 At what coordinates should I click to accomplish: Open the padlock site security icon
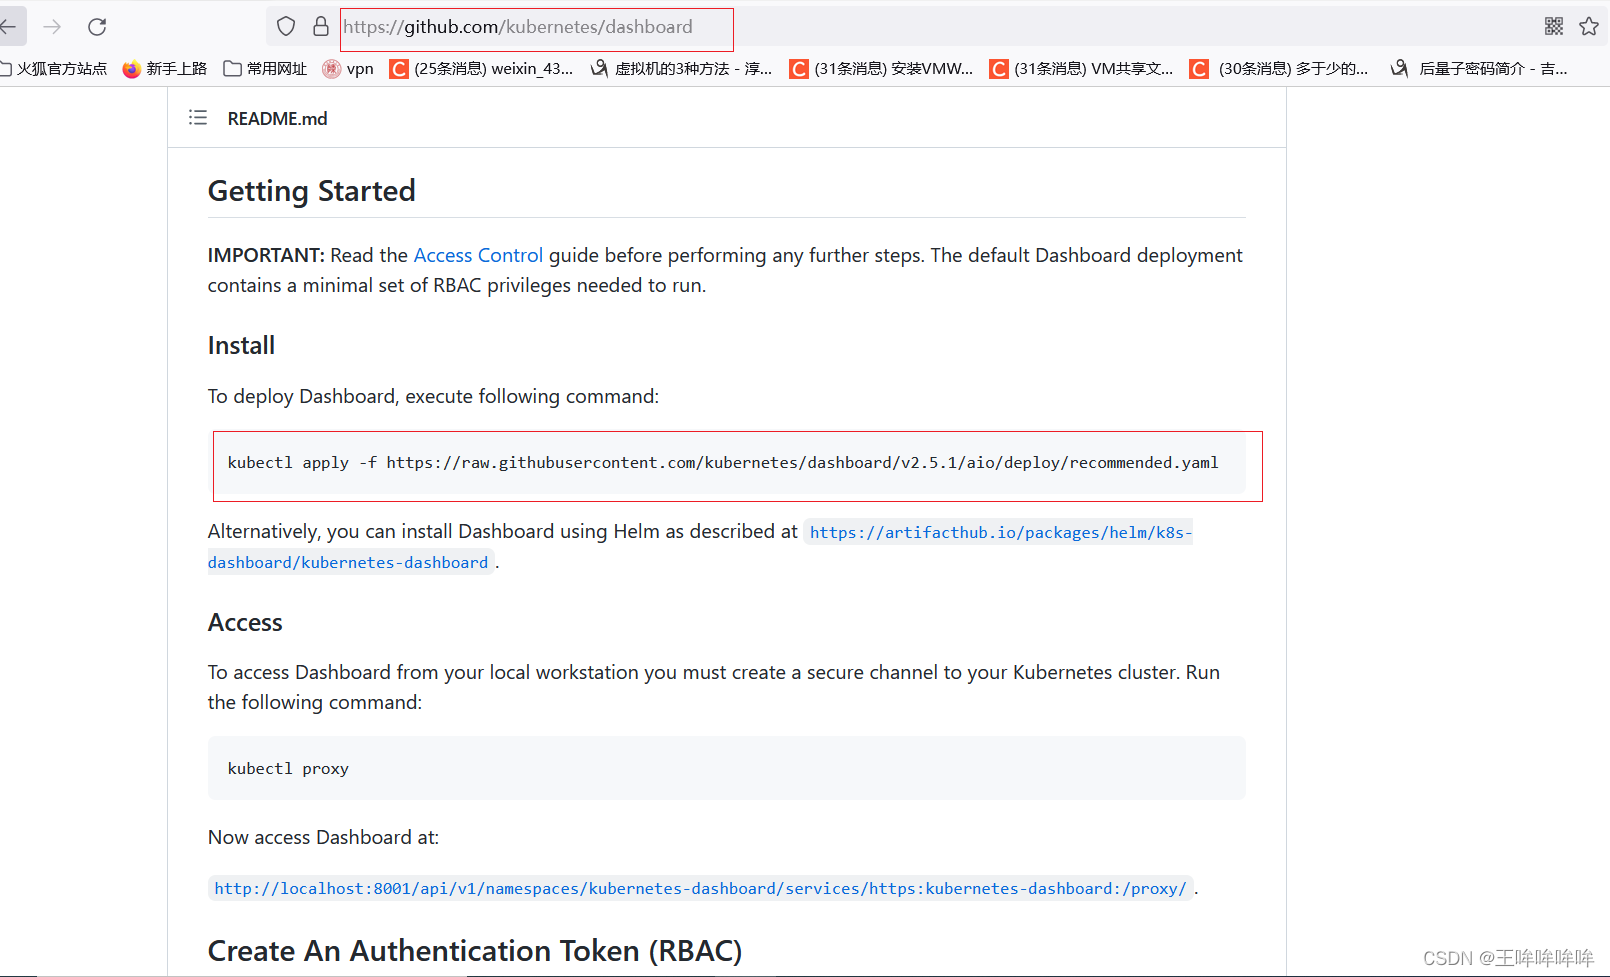[321, 27]
